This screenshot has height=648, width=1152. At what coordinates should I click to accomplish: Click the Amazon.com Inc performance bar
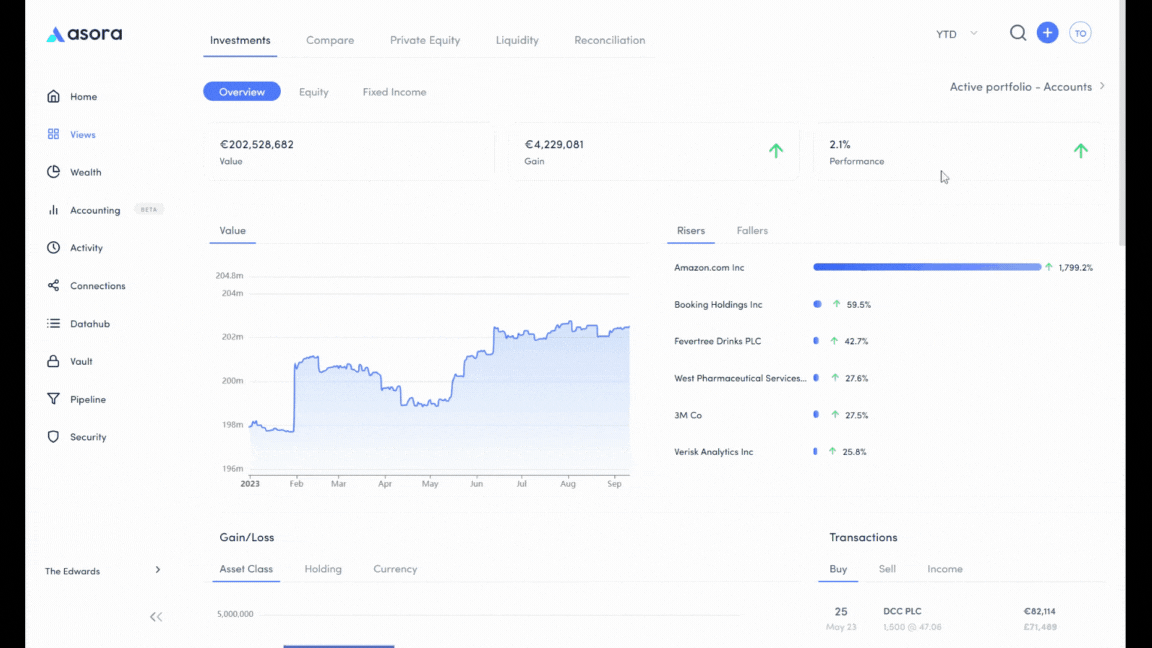click(926, 267)
